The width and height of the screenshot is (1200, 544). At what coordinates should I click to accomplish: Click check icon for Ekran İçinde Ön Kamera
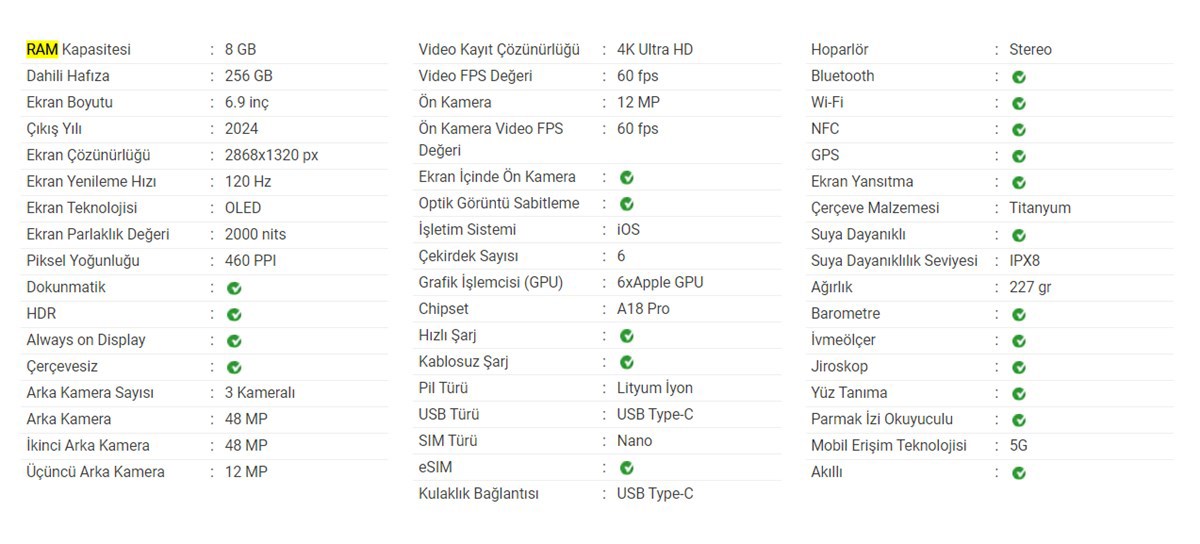tap(627, 178)
